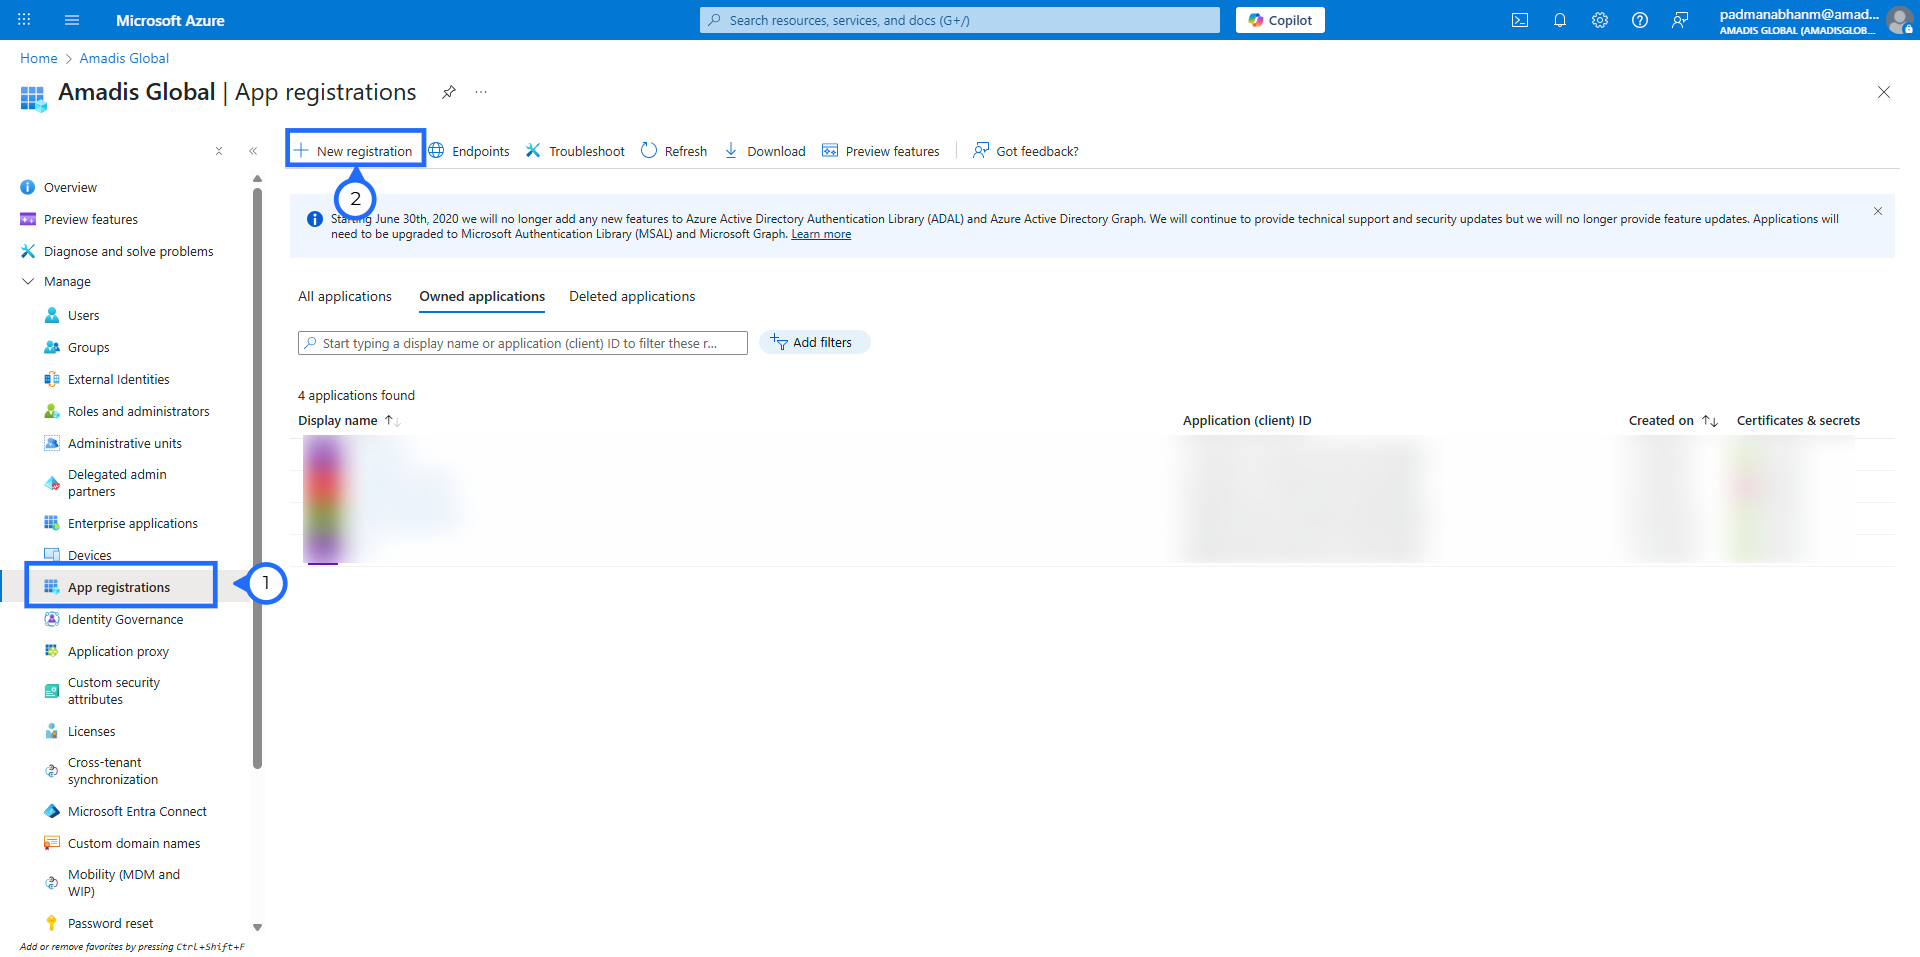Open the Troubleshoot tool
This screenshot has height=957, width=1920.
coord(575,151)
